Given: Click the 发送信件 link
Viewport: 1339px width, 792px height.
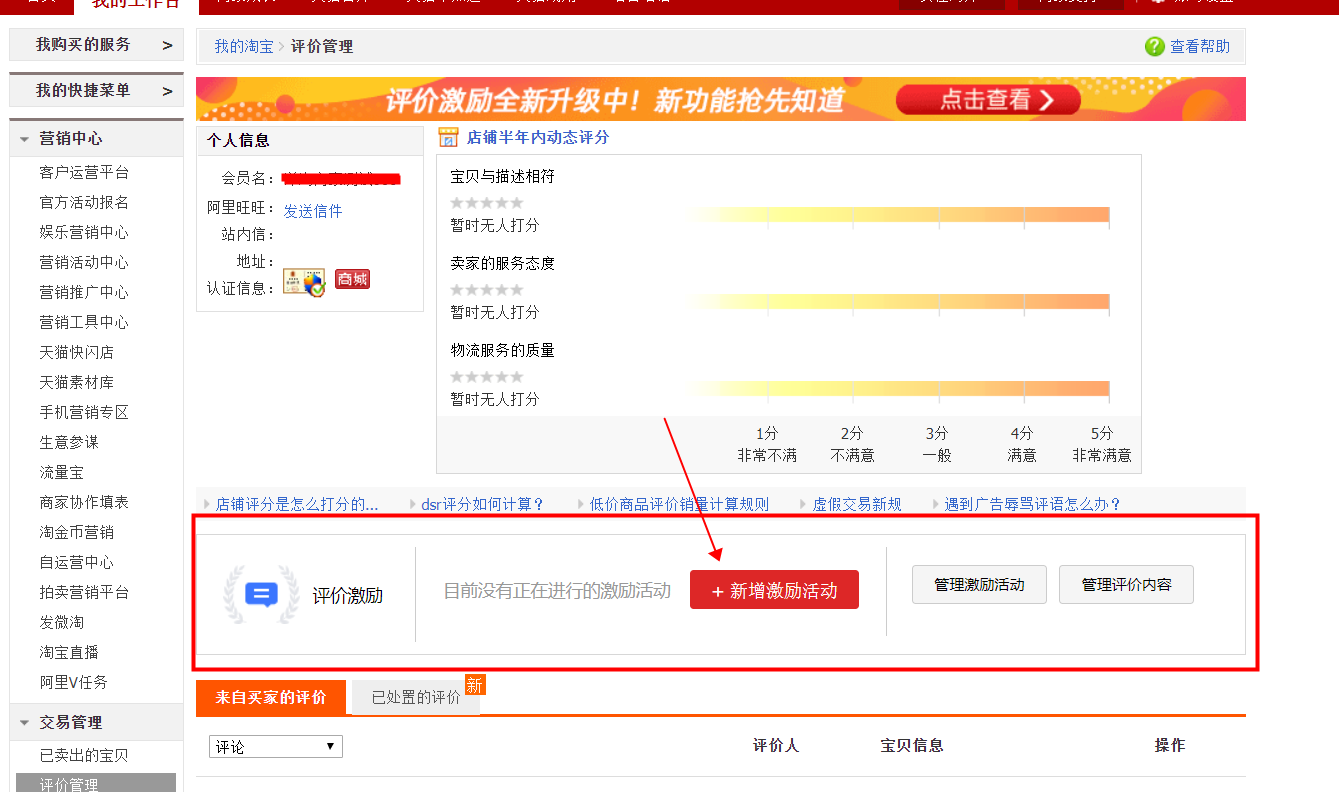Looking at the screenshot, I should tap(313, 211).
